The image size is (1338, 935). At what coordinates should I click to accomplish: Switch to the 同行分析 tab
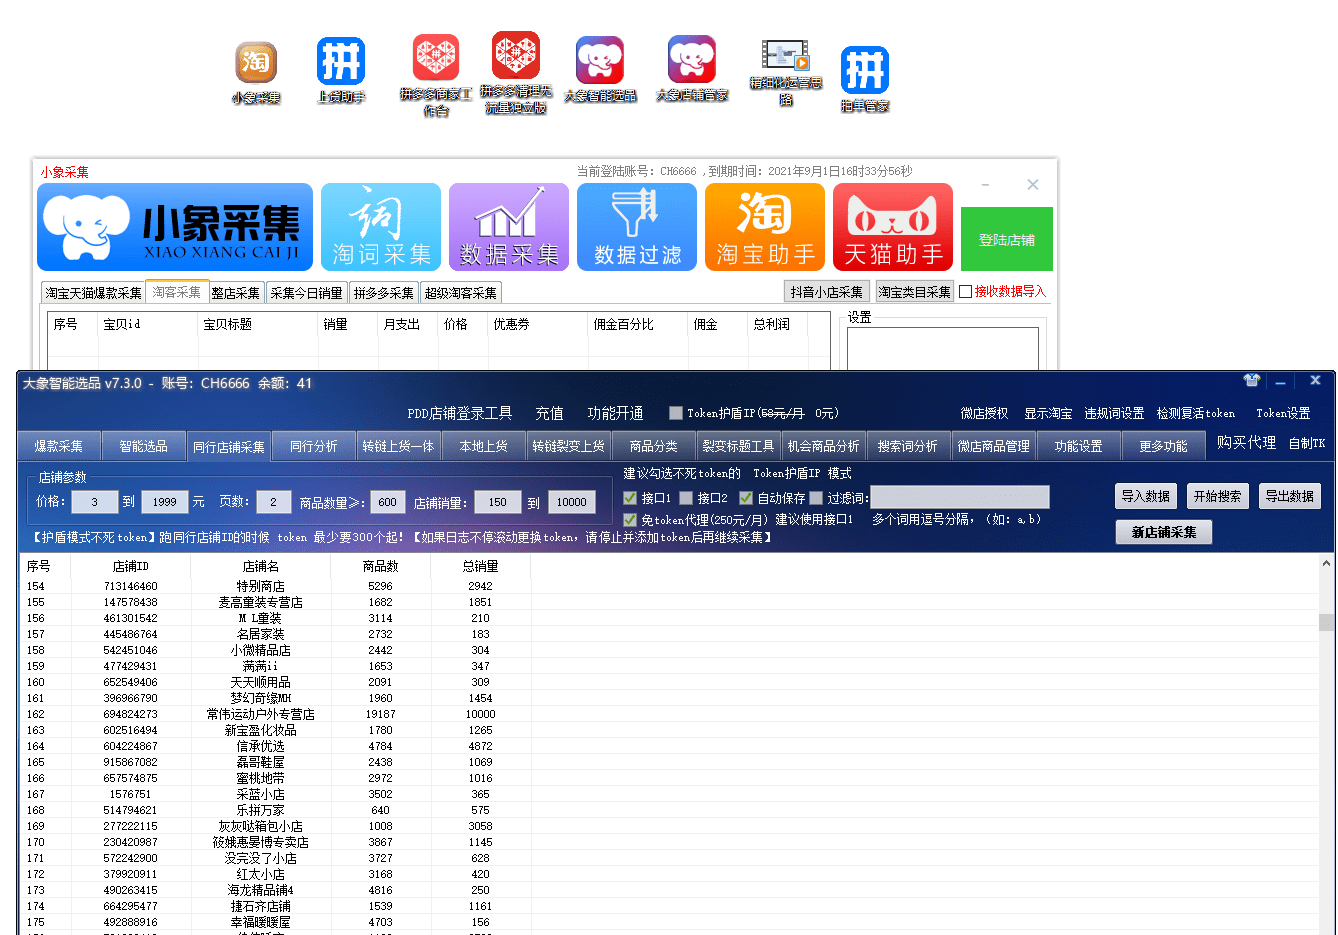pyautogui.click(x=313, y=447)
